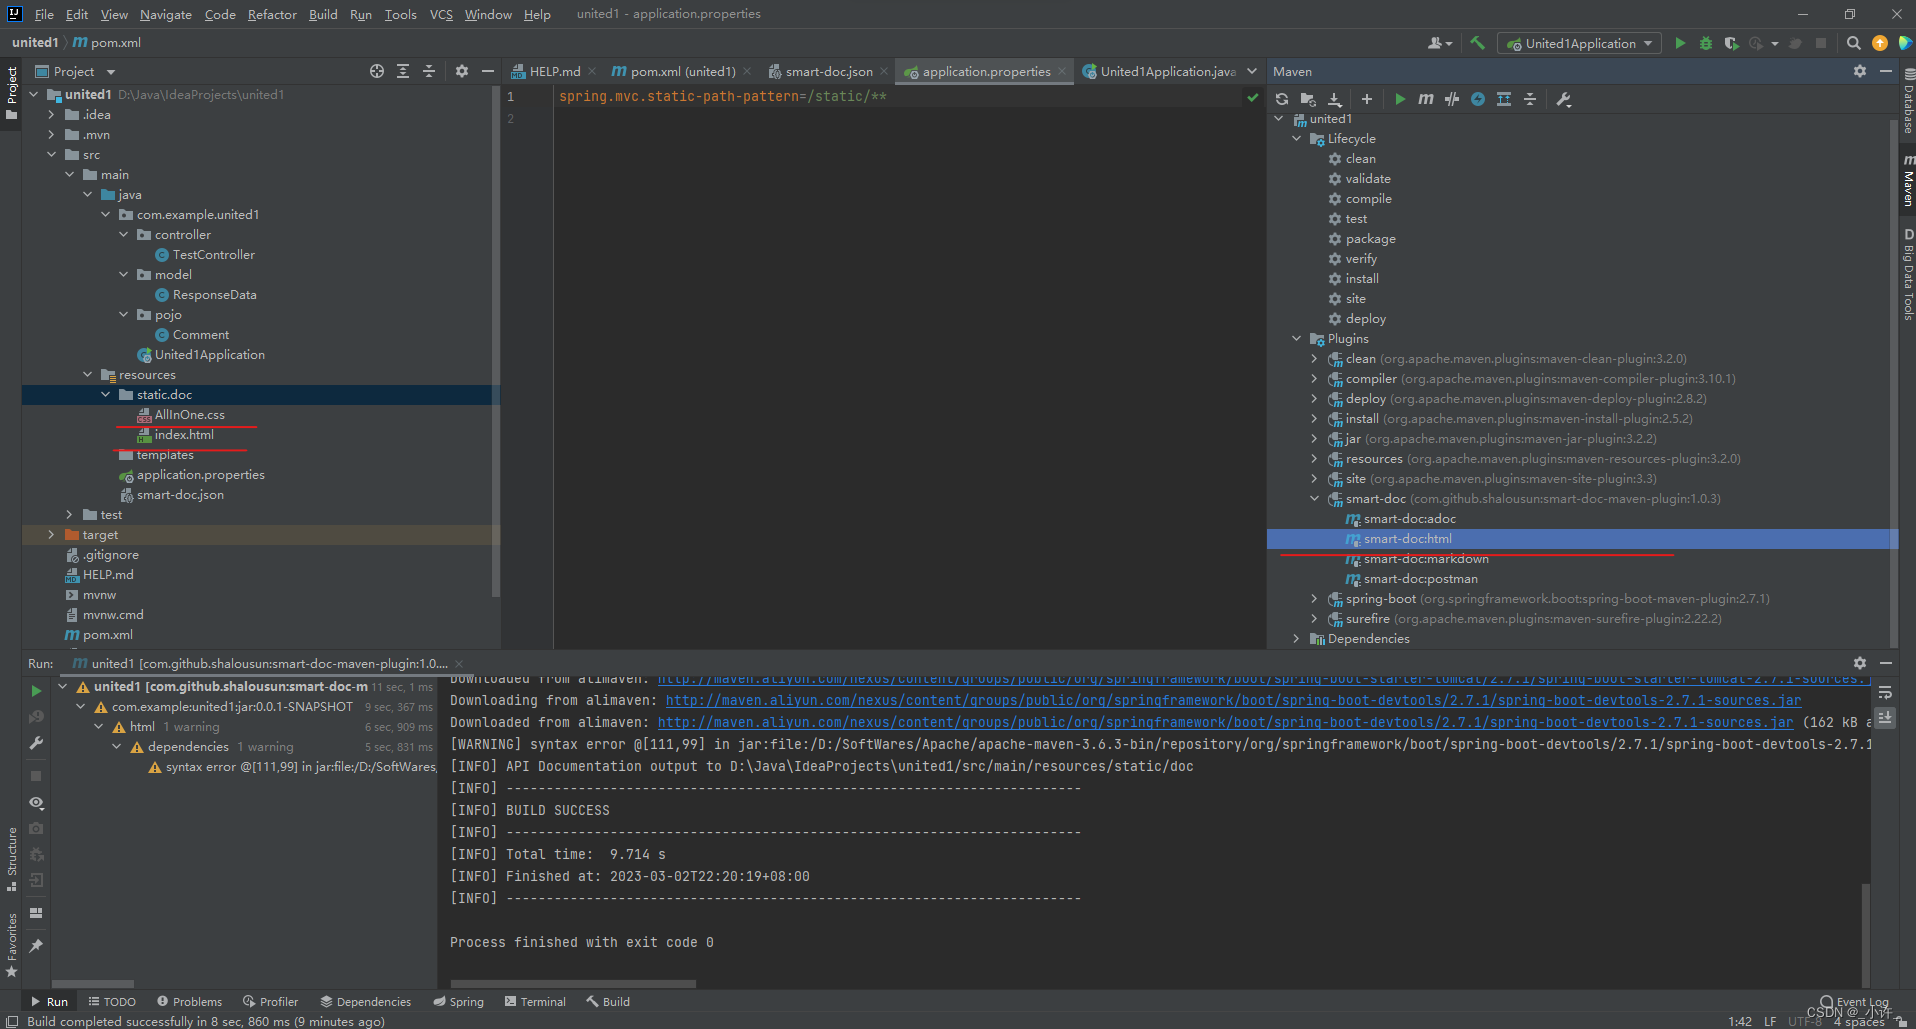
Task: Click the Build project hammer icon
Action: (x=1477, y=43)
